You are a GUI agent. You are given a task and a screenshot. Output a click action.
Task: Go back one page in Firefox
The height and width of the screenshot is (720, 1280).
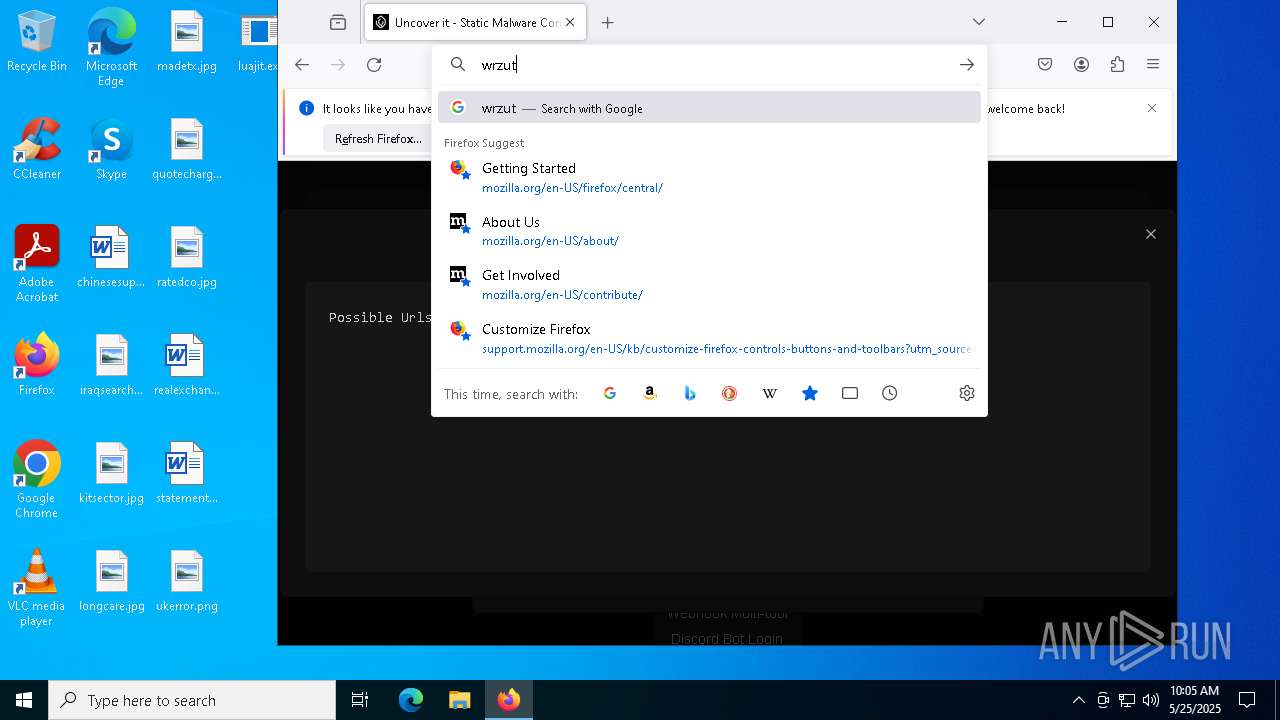coord(302,64)
